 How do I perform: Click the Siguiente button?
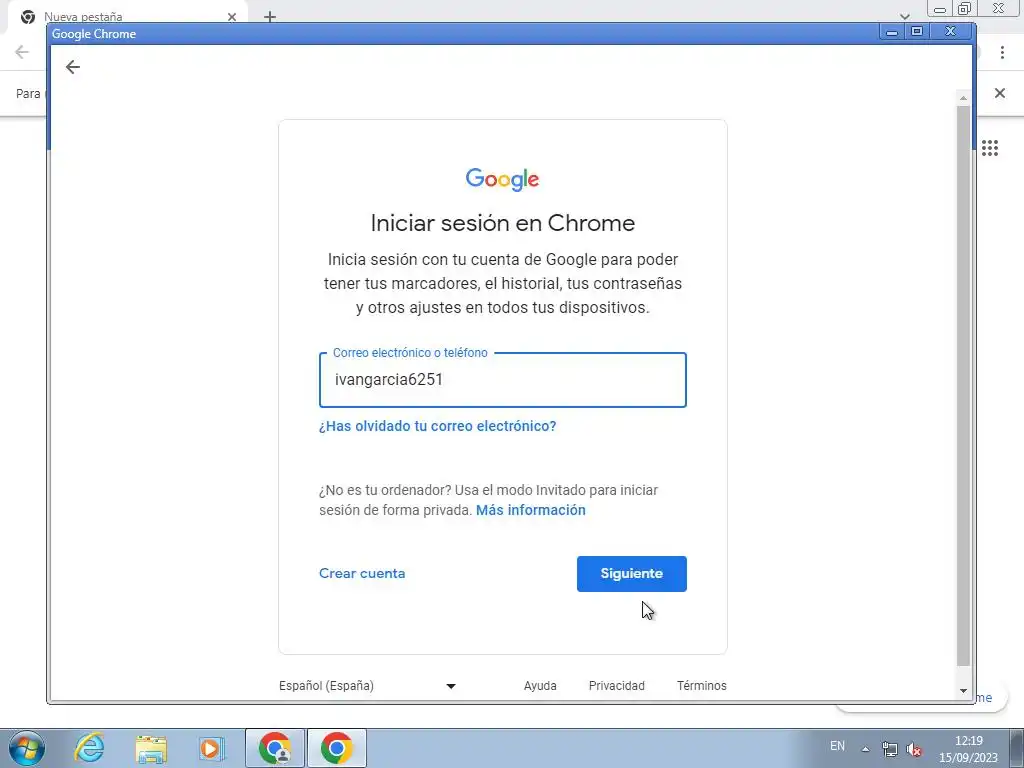tap(632, 573)
